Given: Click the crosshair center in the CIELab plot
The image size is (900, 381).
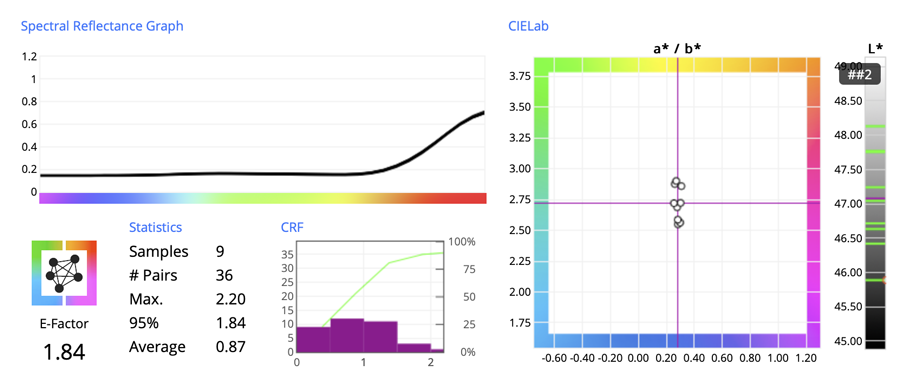Looking at the screenshot, I should tap(678, 203).
